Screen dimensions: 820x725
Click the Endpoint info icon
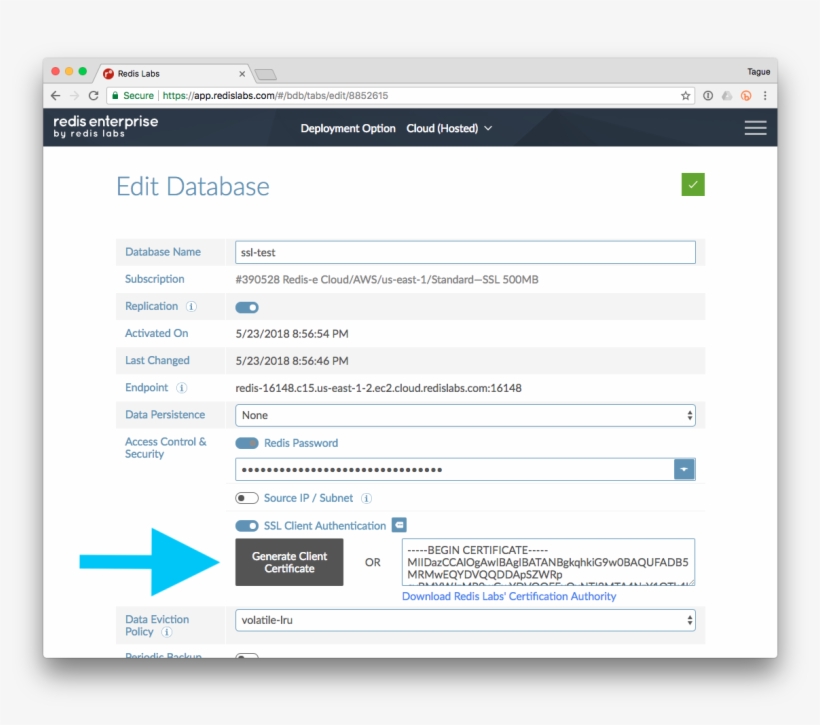tap(181, 388)
